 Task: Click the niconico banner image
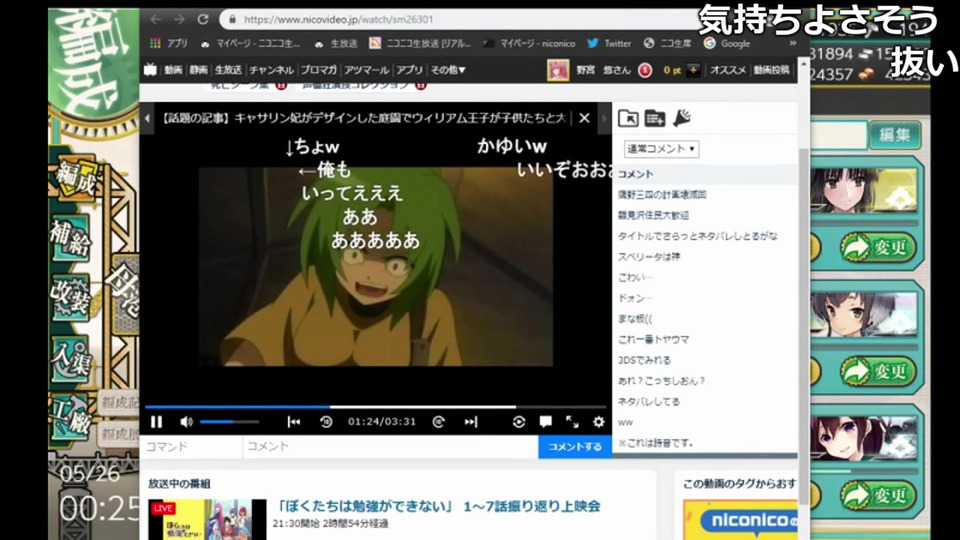pos(740,520)
